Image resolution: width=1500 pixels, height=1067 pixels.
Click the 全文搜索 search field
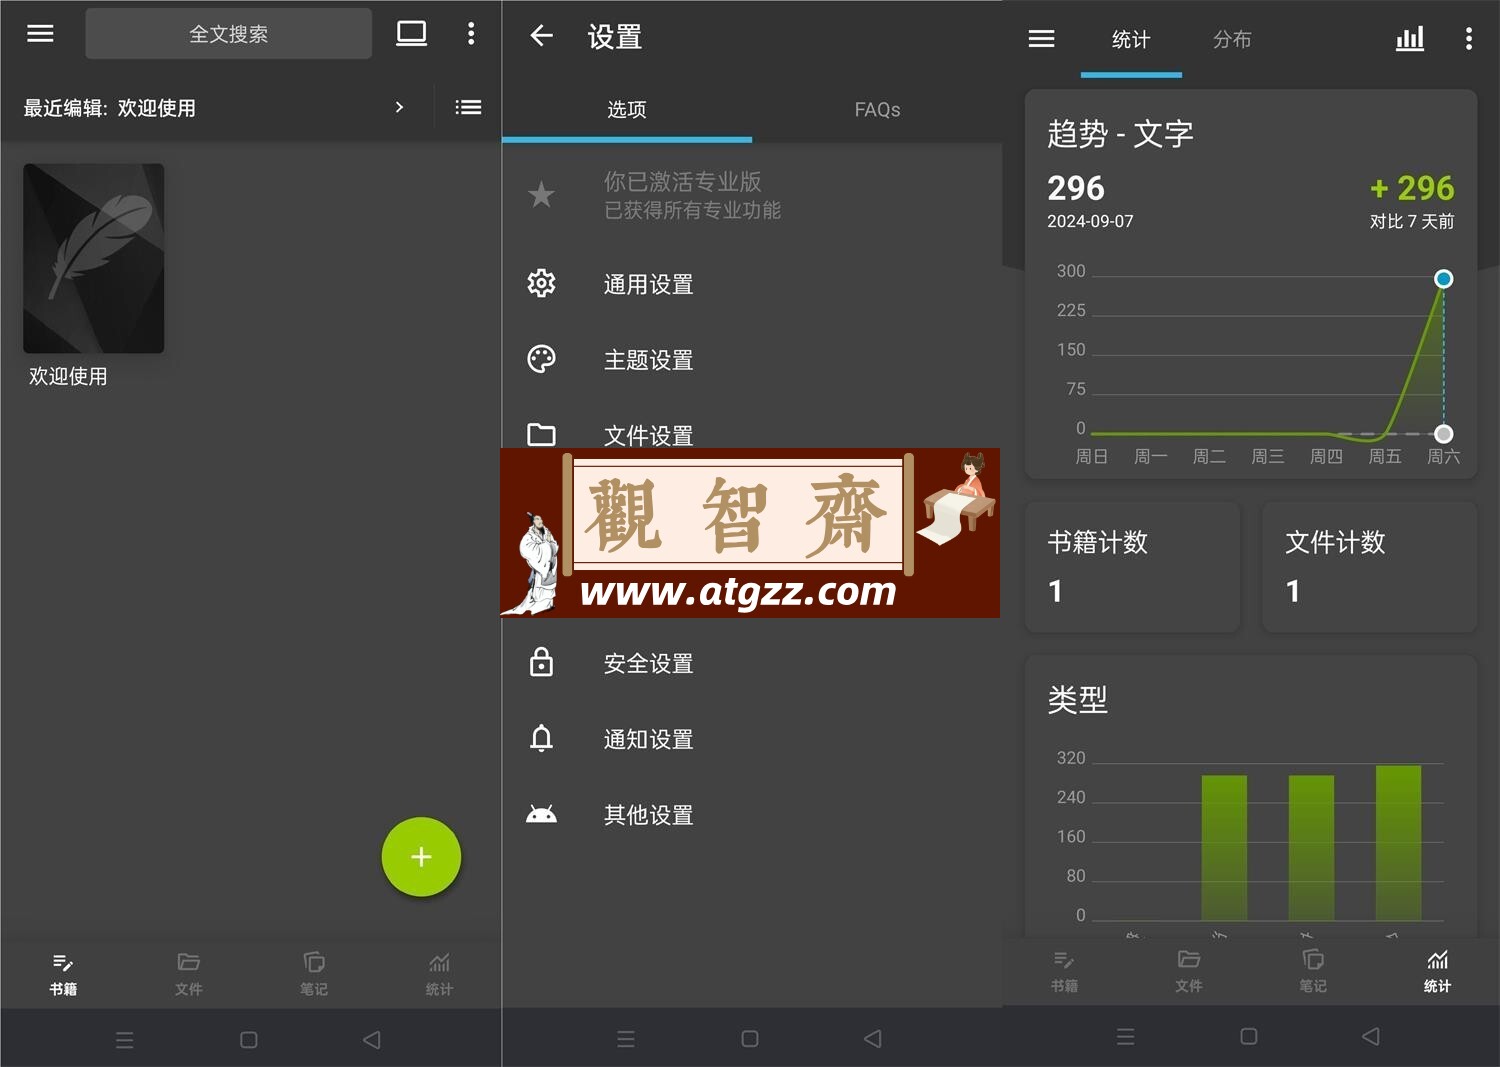(229, 34)
